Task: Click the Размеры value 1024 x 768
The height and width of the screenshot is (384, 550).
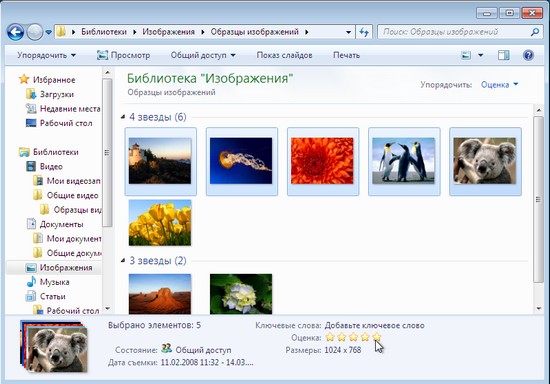Action: pos(343,350)
